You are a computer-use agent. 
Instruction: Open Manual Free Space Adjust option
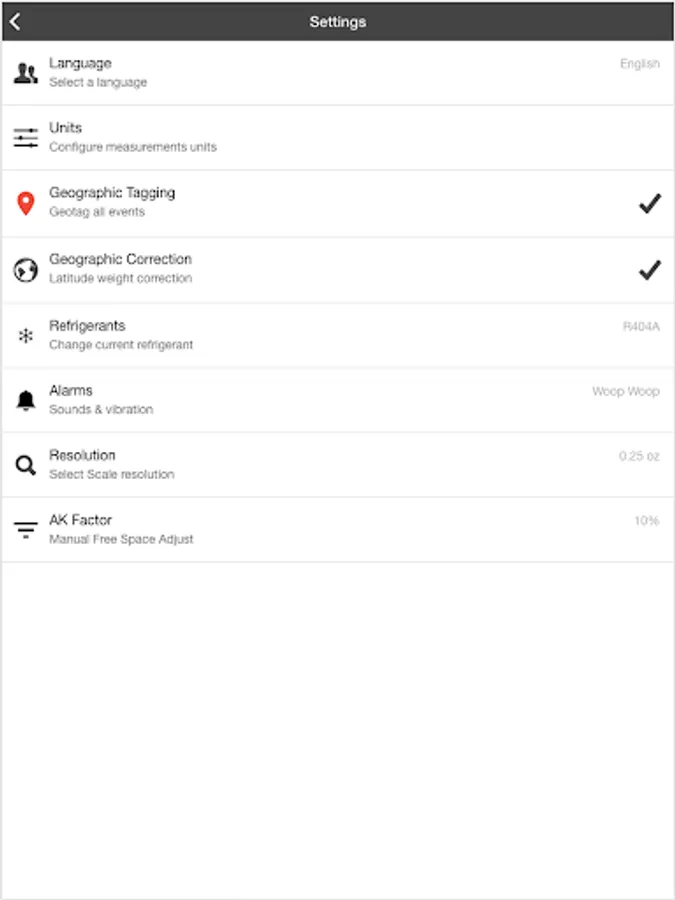tap(121, 540)
